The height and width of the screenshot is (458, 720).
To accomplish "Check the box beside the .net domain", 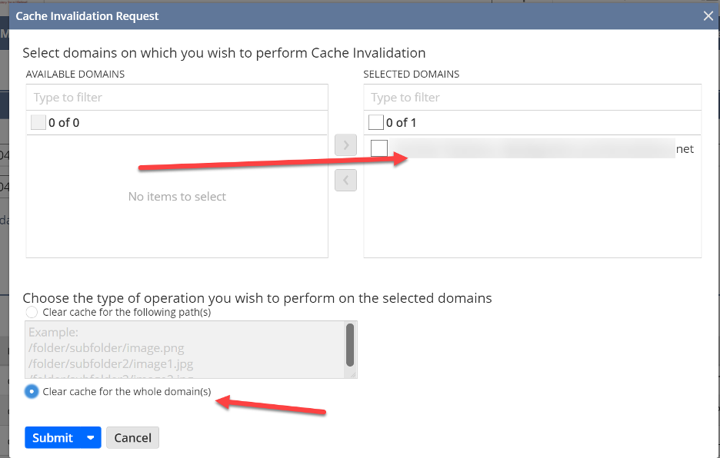I will 379,148.
